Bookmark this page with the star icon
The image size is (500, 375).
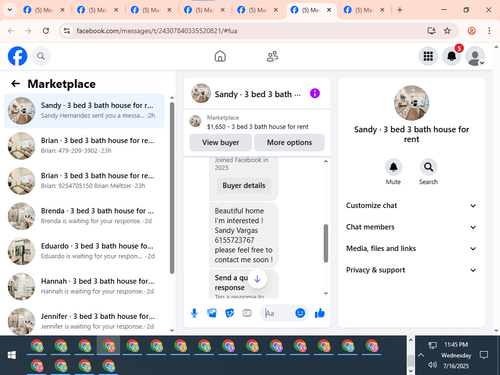click(x=447, y=31)
